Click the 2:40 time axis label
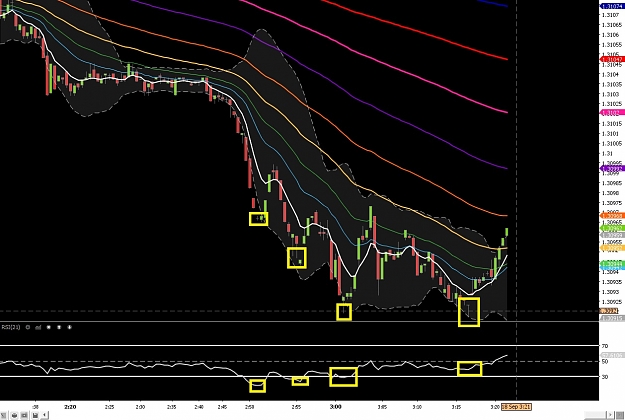 (x=199, y=407)
